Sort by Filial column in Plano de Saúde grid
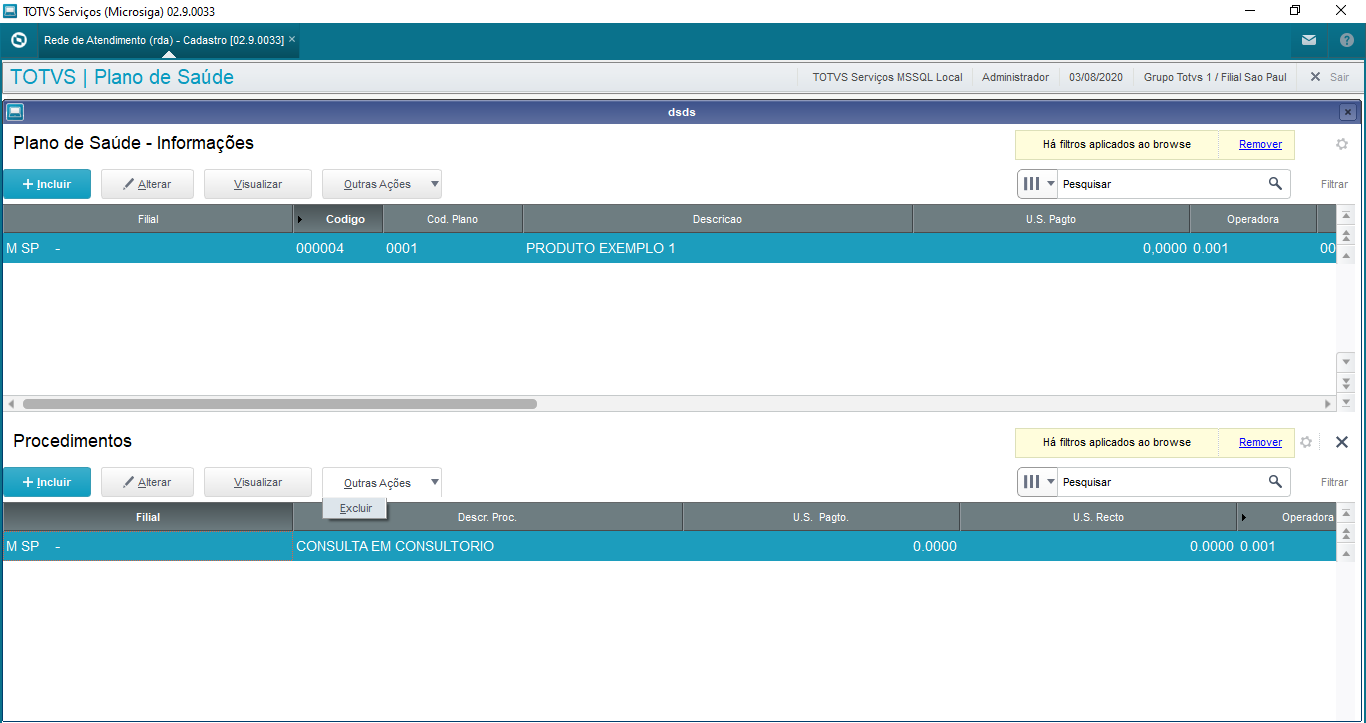Viewport: 1366px width, 723px height. click(148, 219)
